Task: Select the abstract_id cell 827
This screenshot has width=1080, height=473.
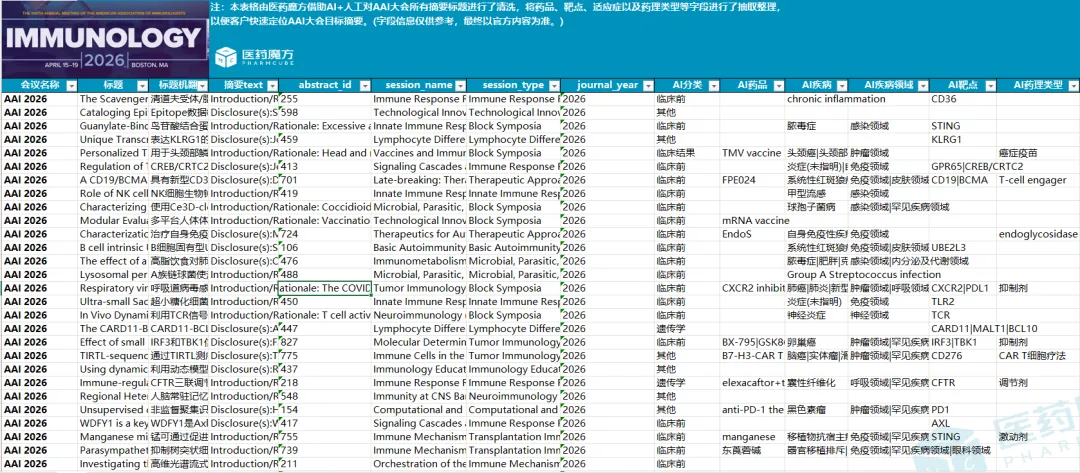Action: [x=325, y=342]
